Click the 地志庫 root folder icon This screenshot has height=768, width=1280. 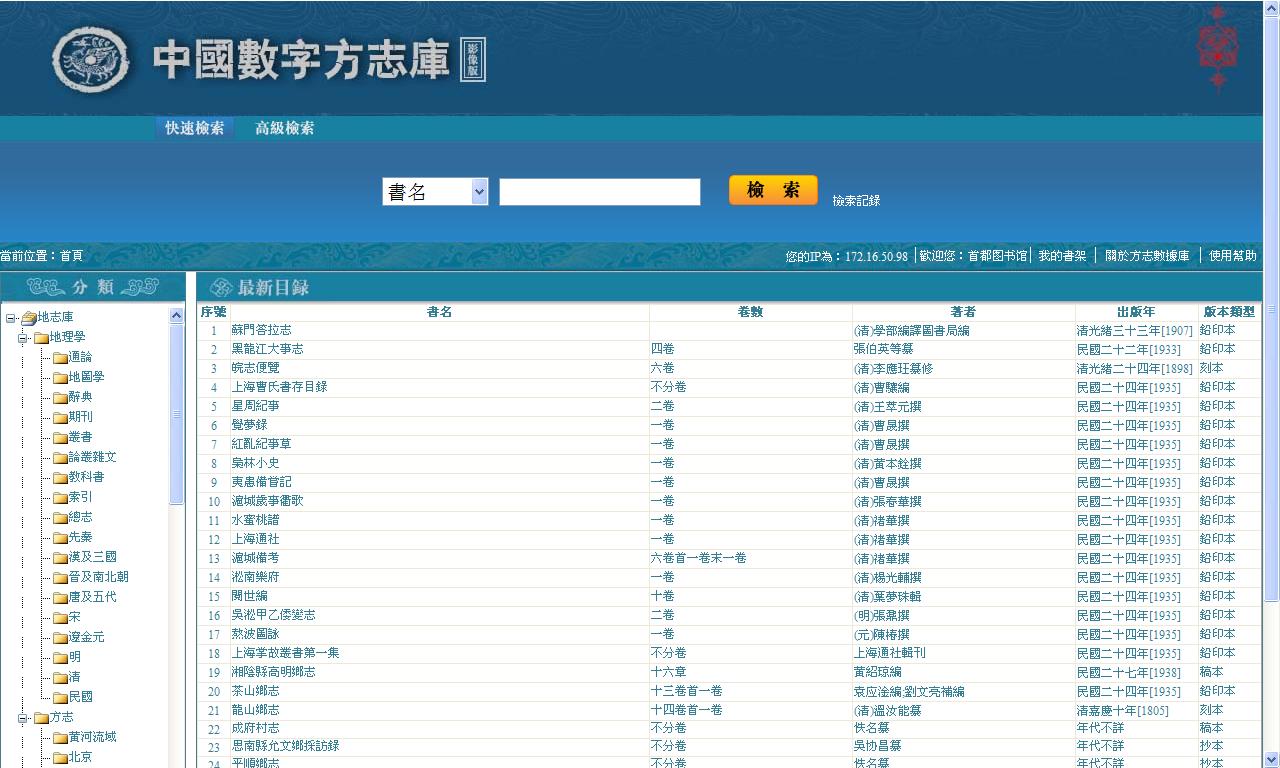click(28, 318)
